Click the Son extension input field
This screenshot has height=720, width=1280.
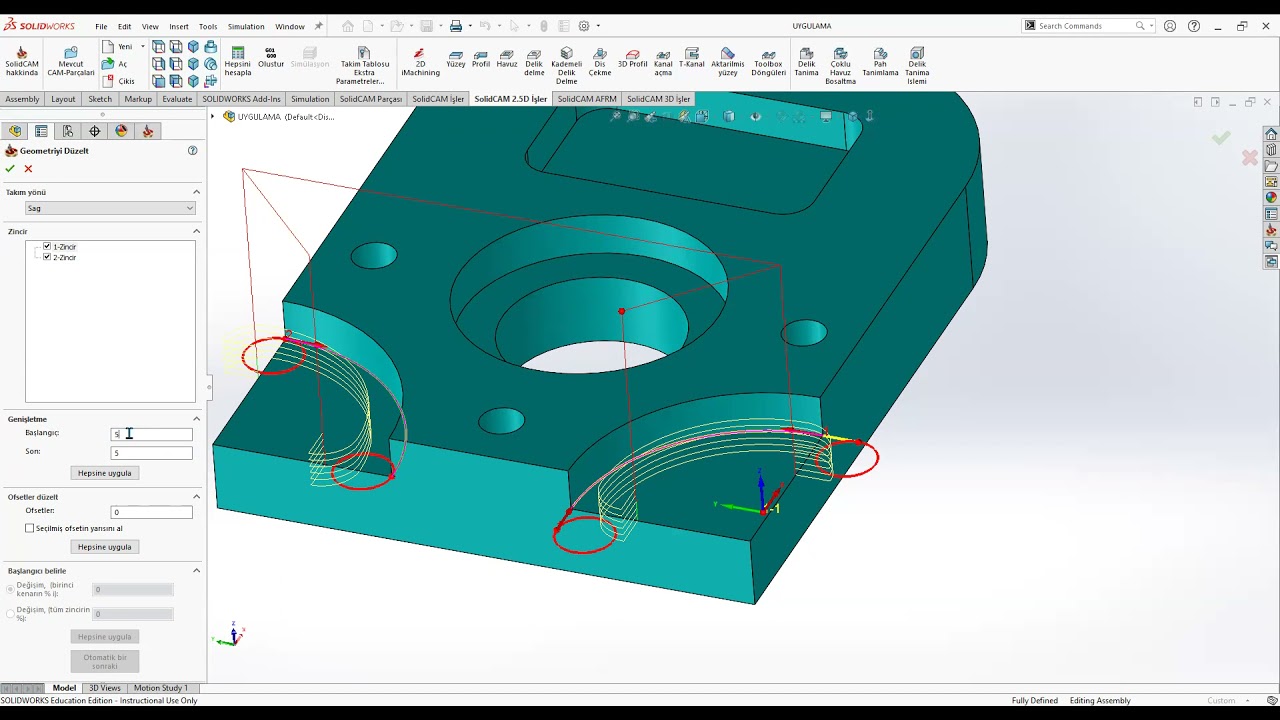click(151, 453)
